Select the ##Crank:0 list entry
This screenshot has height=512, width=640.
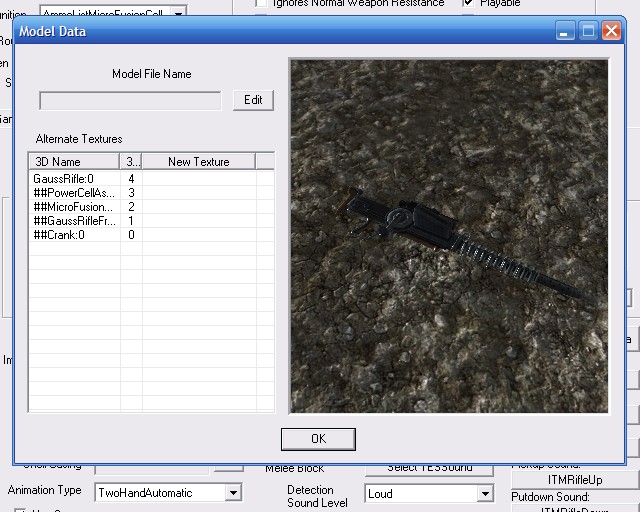59,234
